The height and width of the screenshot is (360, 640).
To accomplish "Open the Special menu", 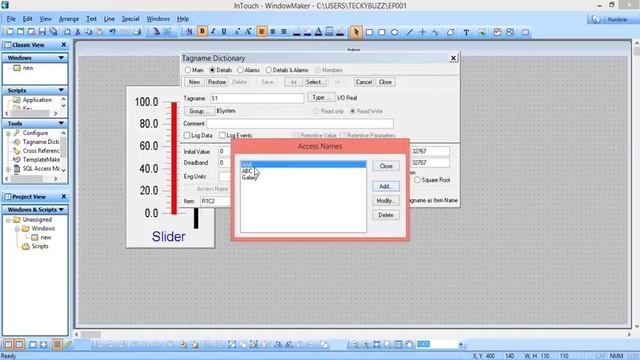I will pyautogui.click(x=131, y=19).
